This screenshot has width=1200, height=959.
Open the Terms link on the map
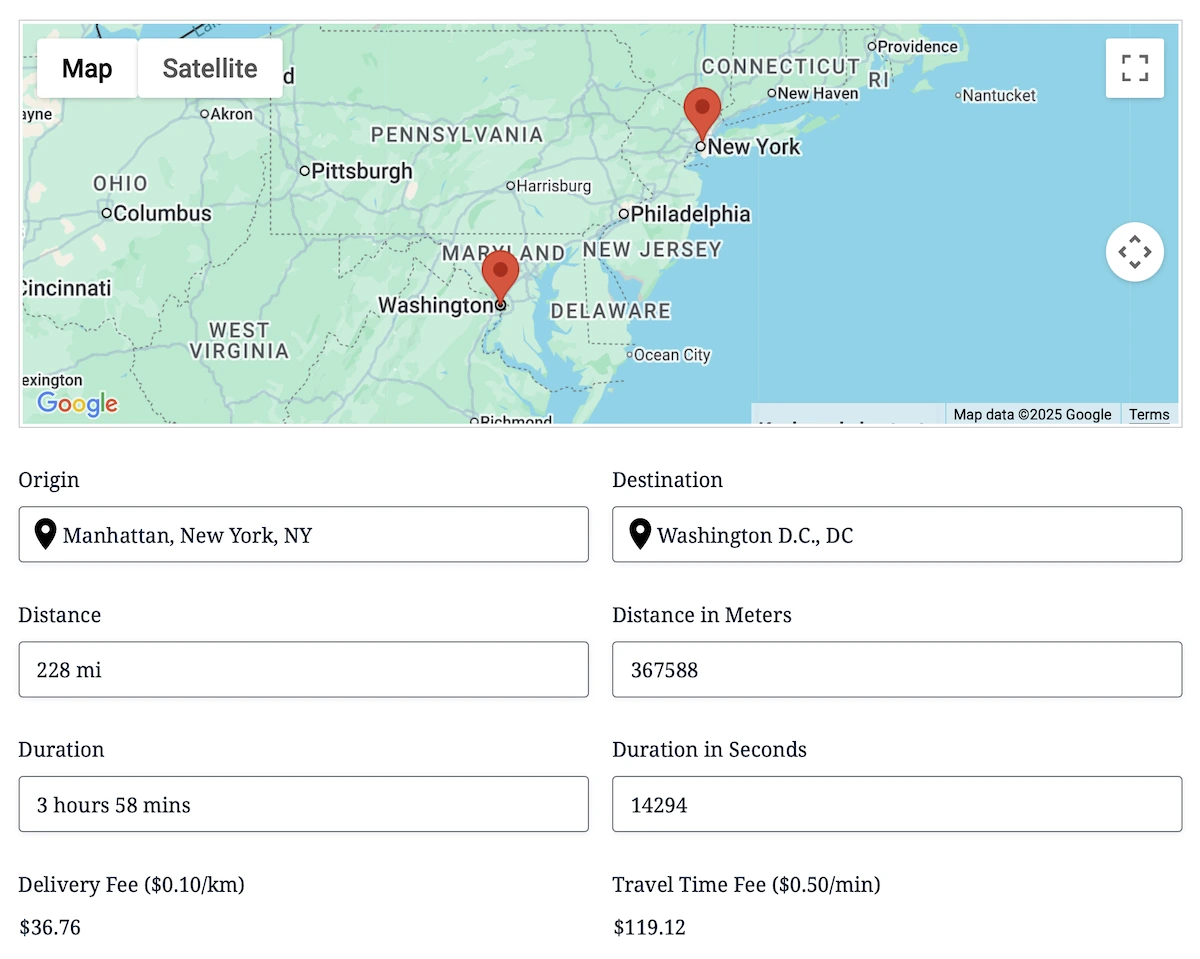(x=1149, y=414)
